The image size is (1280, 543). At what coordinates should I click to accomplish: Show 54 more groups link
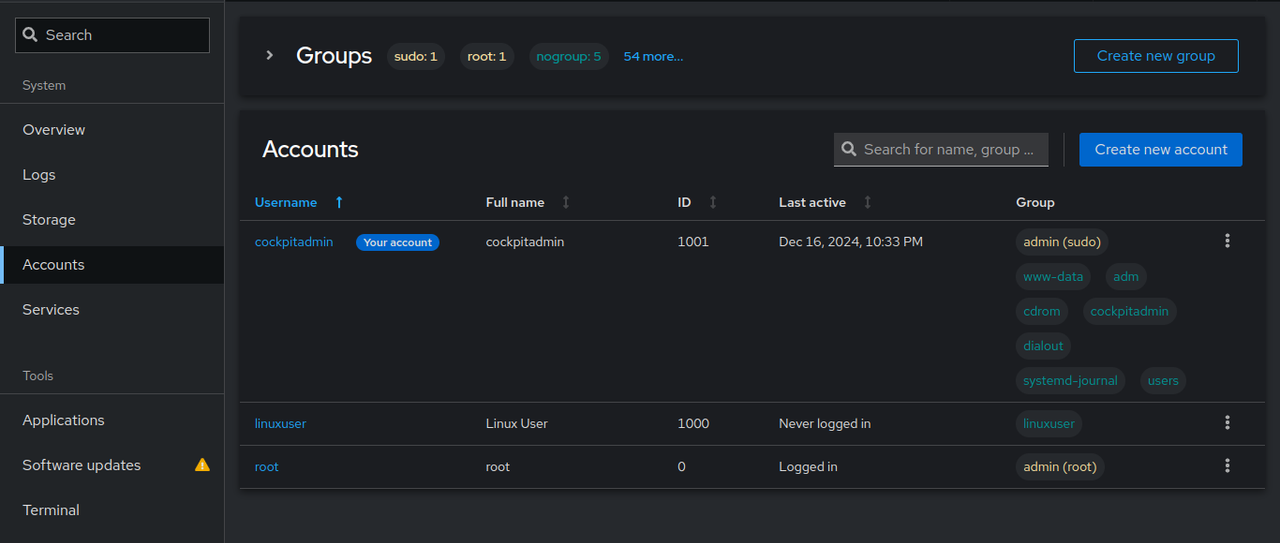coord(653,56)
